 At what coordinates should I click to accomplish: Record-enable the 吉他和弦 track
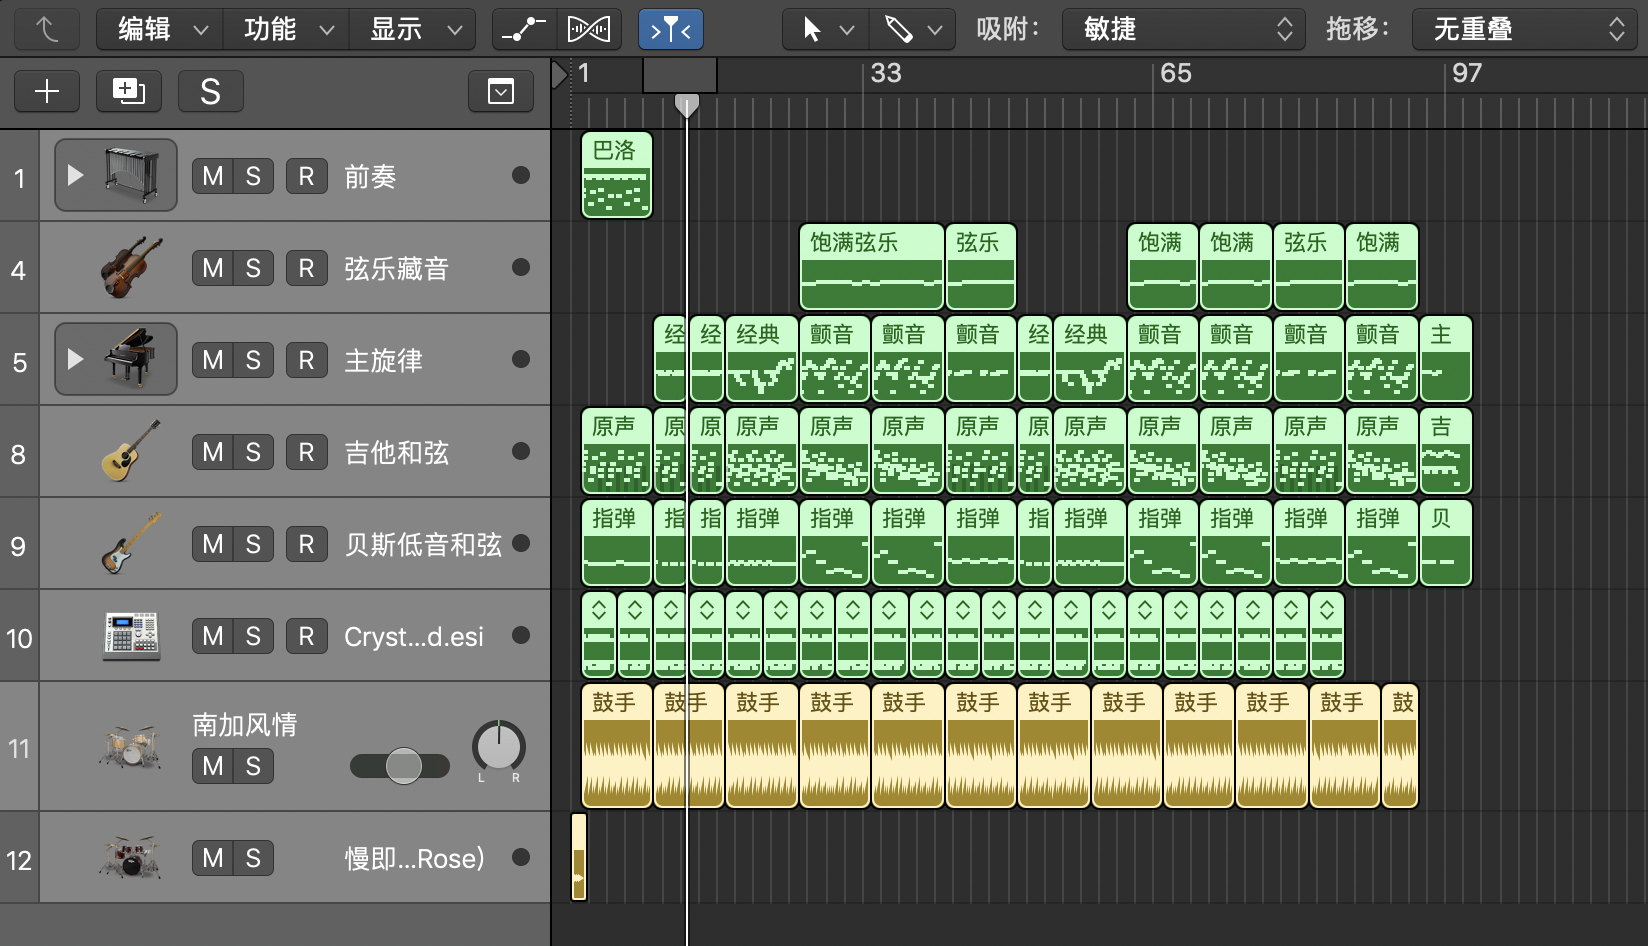tap(307, 452)
